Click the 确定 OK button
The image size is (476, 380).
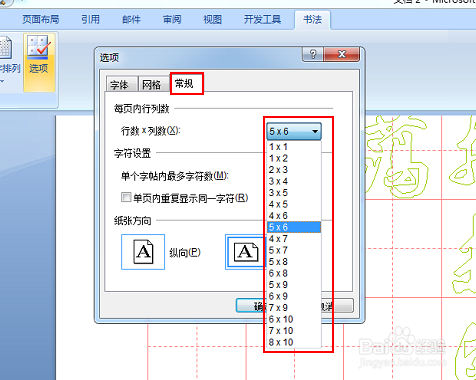(x=252, y=306)
